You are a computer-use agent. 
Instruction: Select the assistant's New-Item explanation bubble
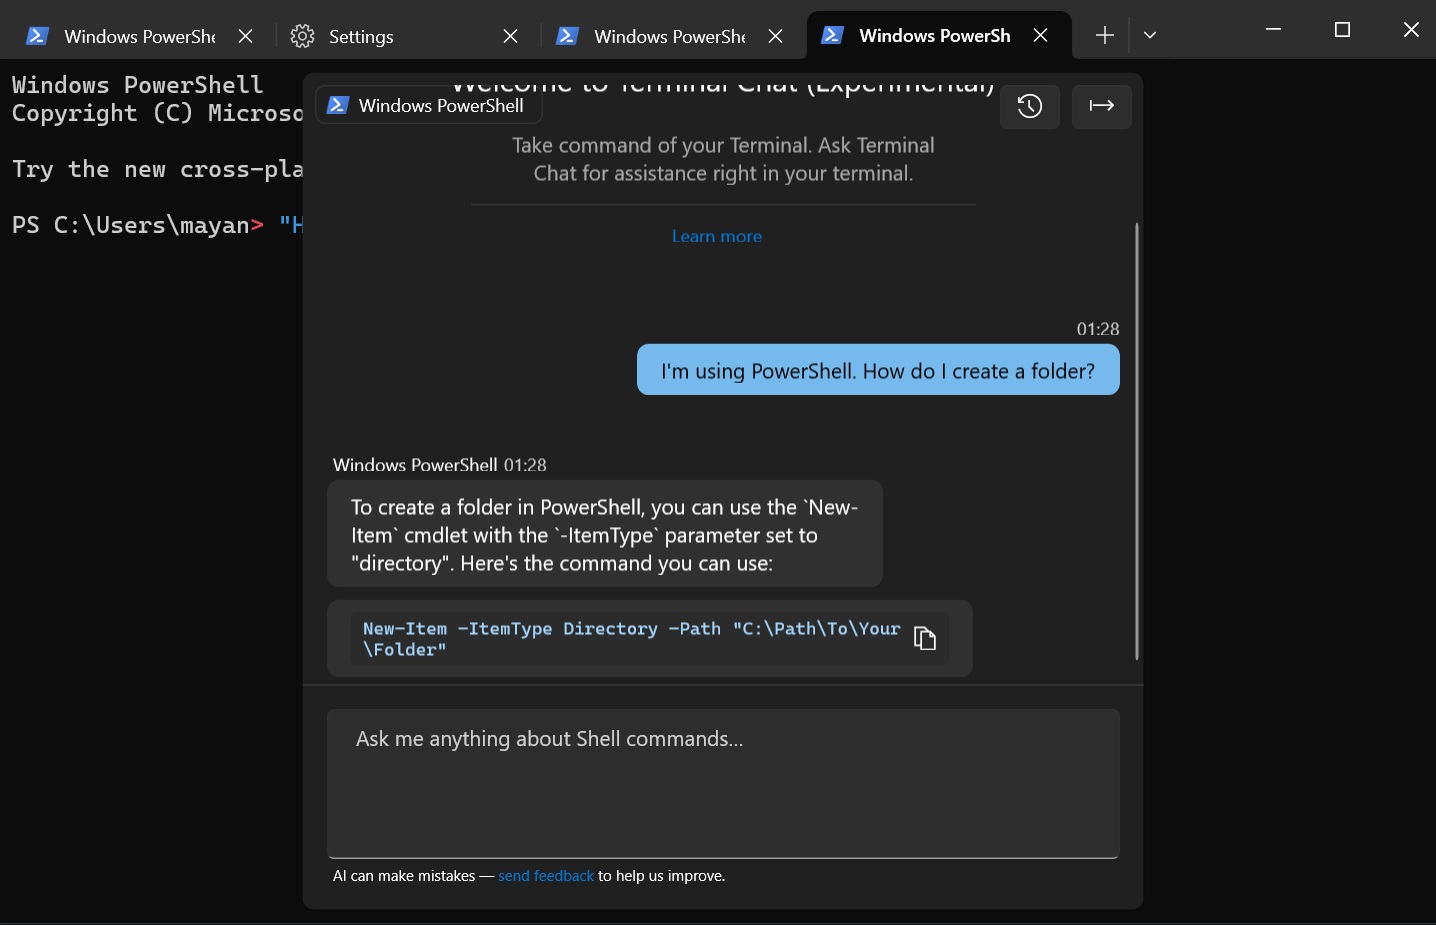click(604, 534)
